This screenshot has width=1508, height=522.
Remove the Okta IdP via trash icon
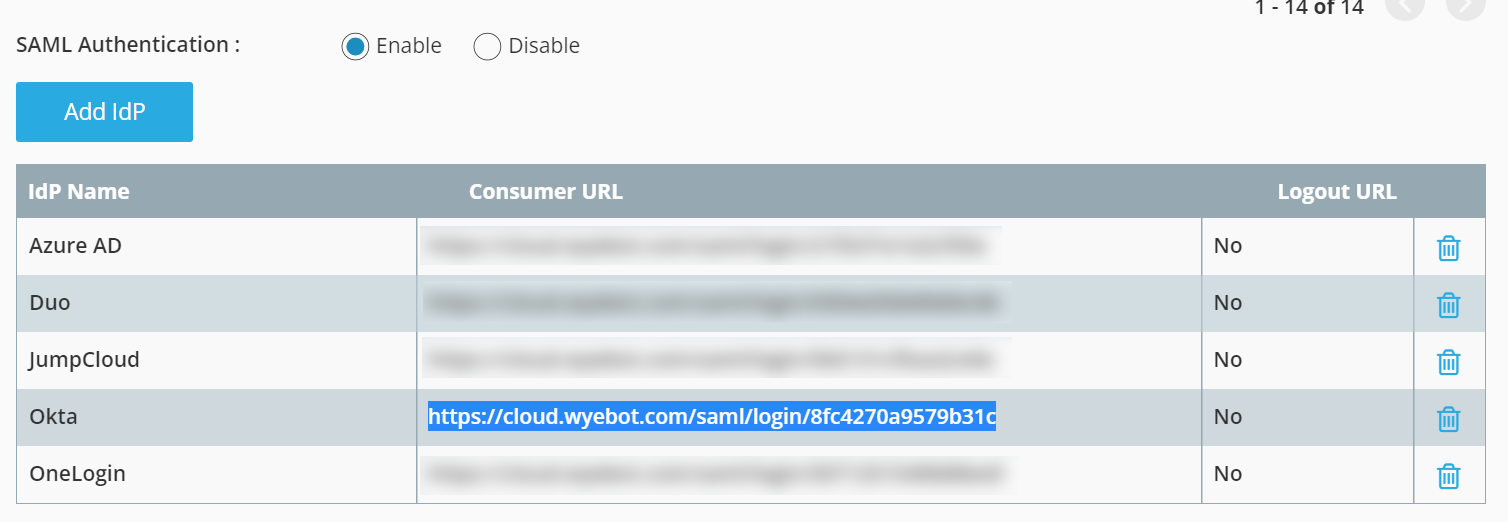1448,419
